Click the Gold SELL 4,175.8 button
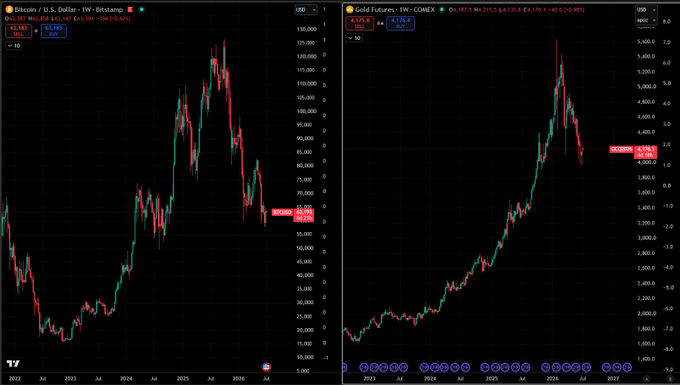 [x=360, y=23]
